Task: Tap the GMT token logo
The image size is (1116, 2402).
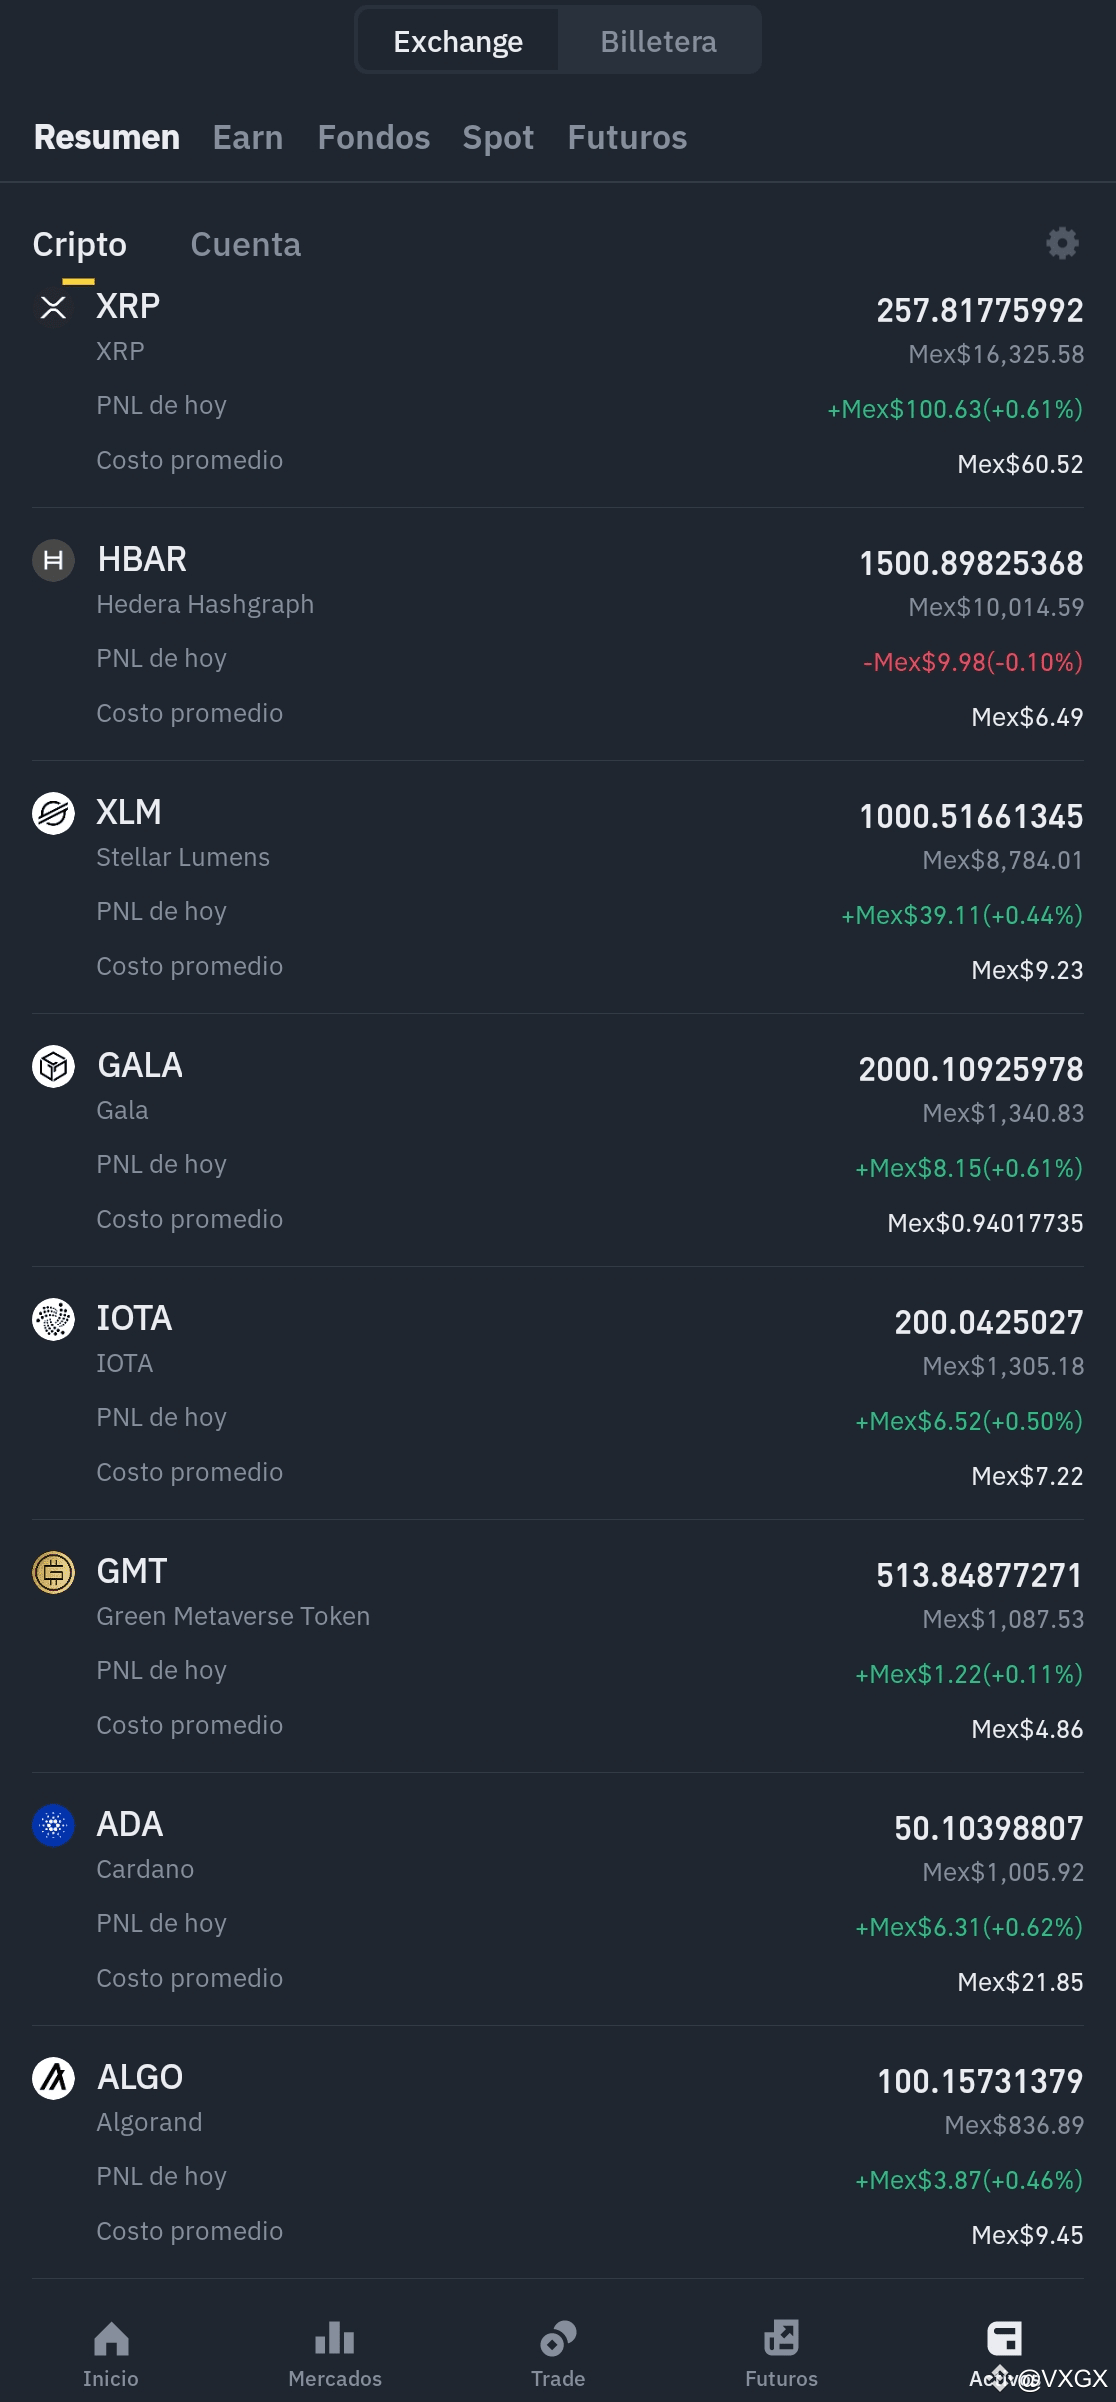Action: pos(53,1572)
